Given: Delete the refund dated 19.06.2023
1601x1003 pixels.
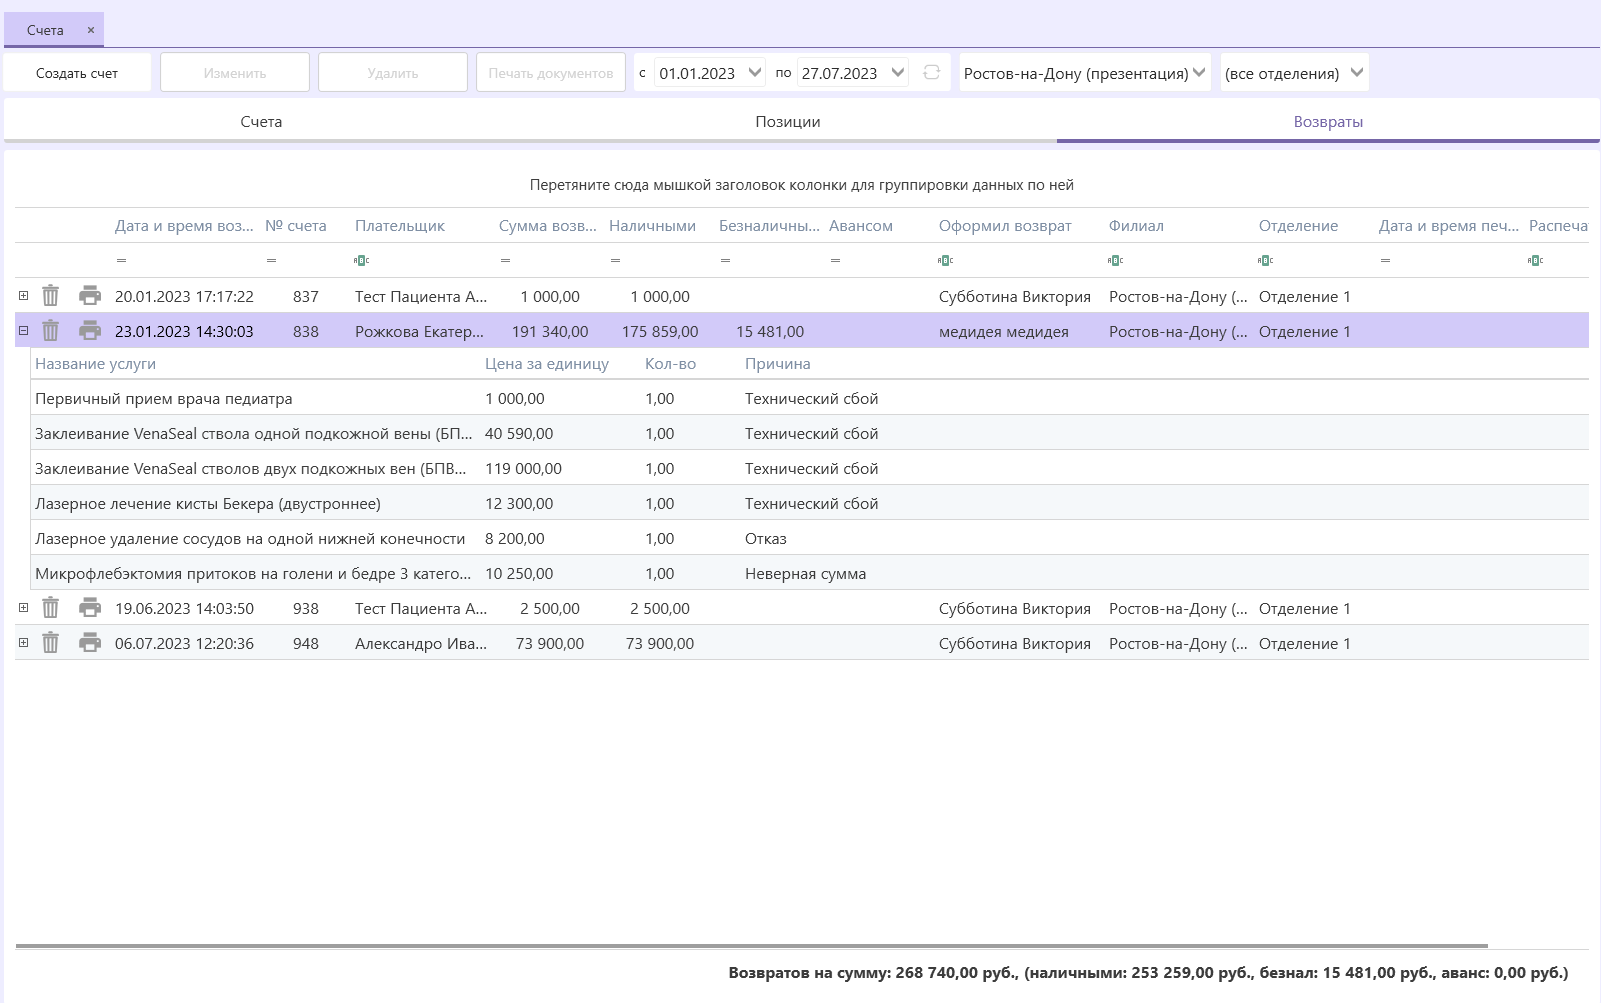Looking at the screenshot, I should tap(50, 608).
